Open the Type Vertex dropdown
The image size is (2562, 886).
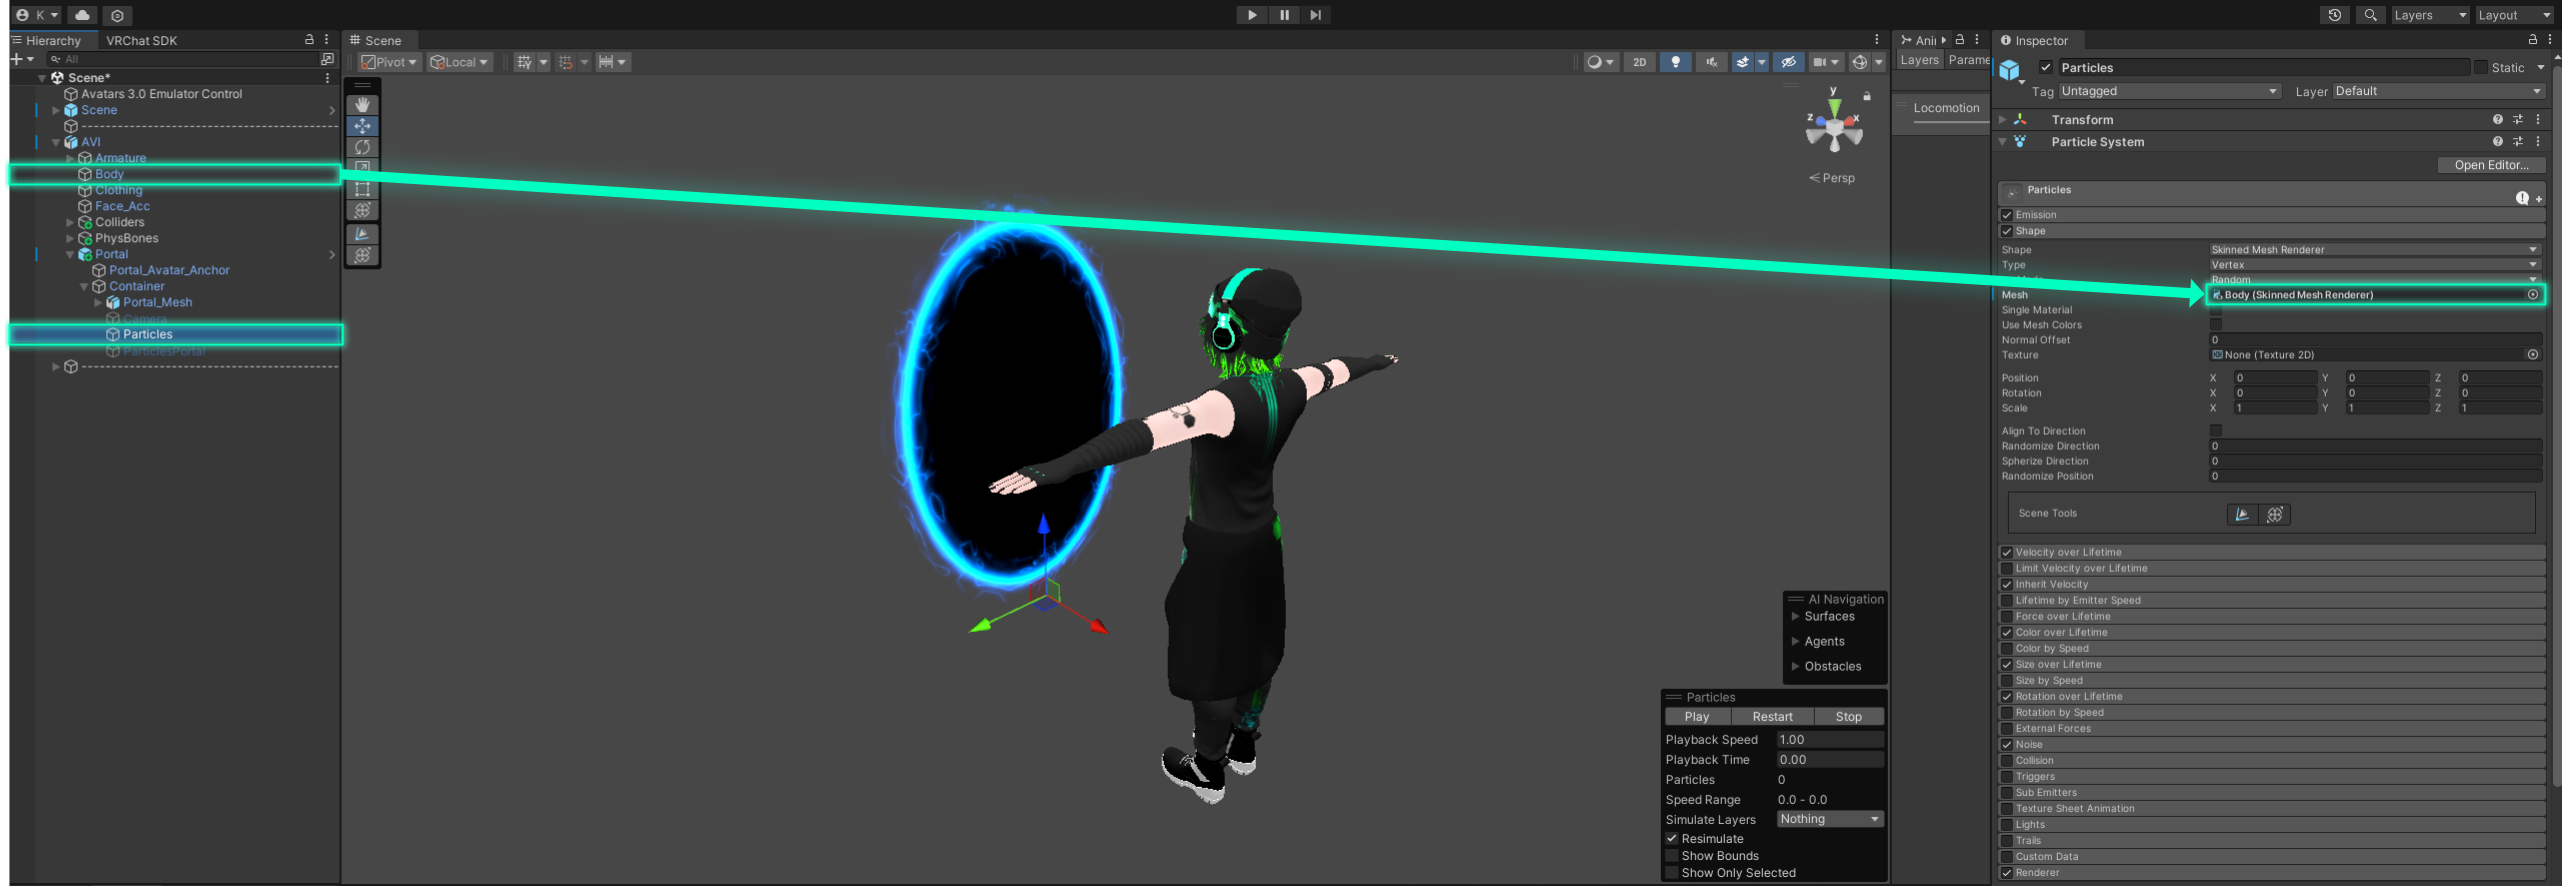pyautogui.click(x=2374, y=265)
